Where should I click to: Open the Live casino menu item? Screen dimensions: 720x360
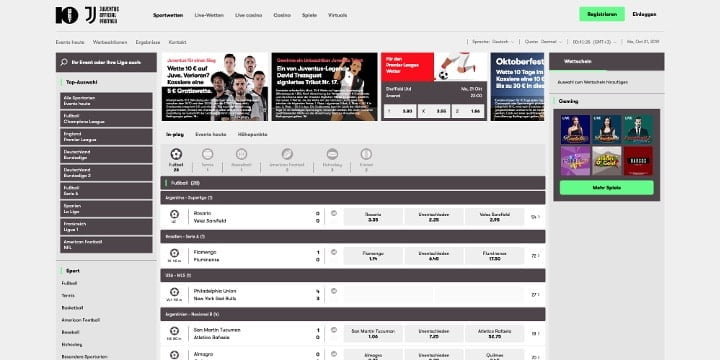248,15
